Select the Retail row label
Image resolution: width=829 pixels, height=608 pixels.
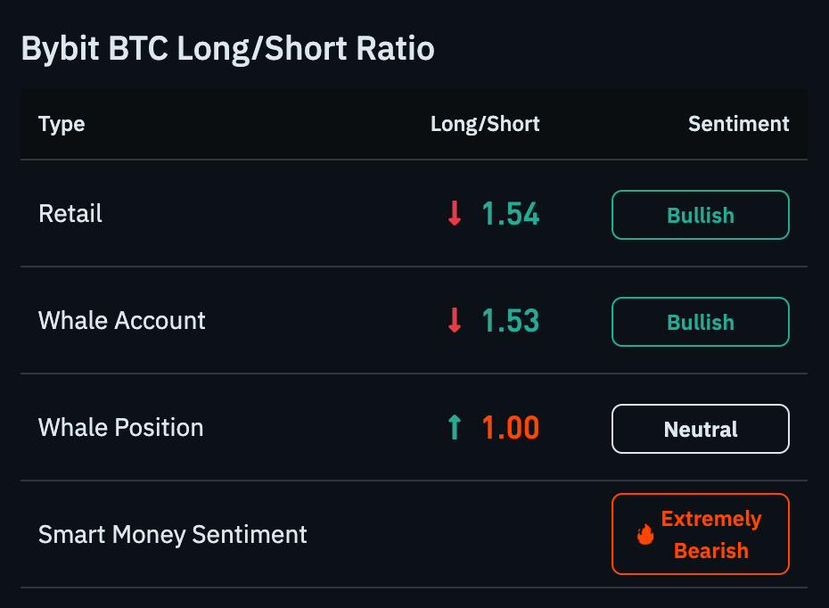click(70, 214)
